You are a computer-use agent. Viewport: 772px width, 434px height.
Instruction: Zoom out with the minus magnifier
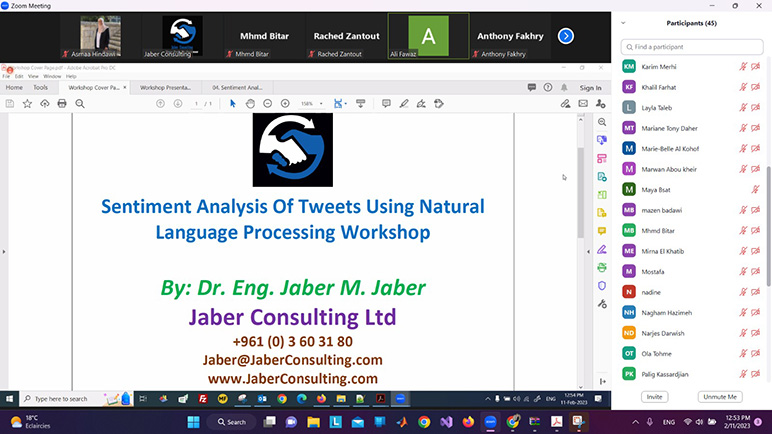point(267,103)
